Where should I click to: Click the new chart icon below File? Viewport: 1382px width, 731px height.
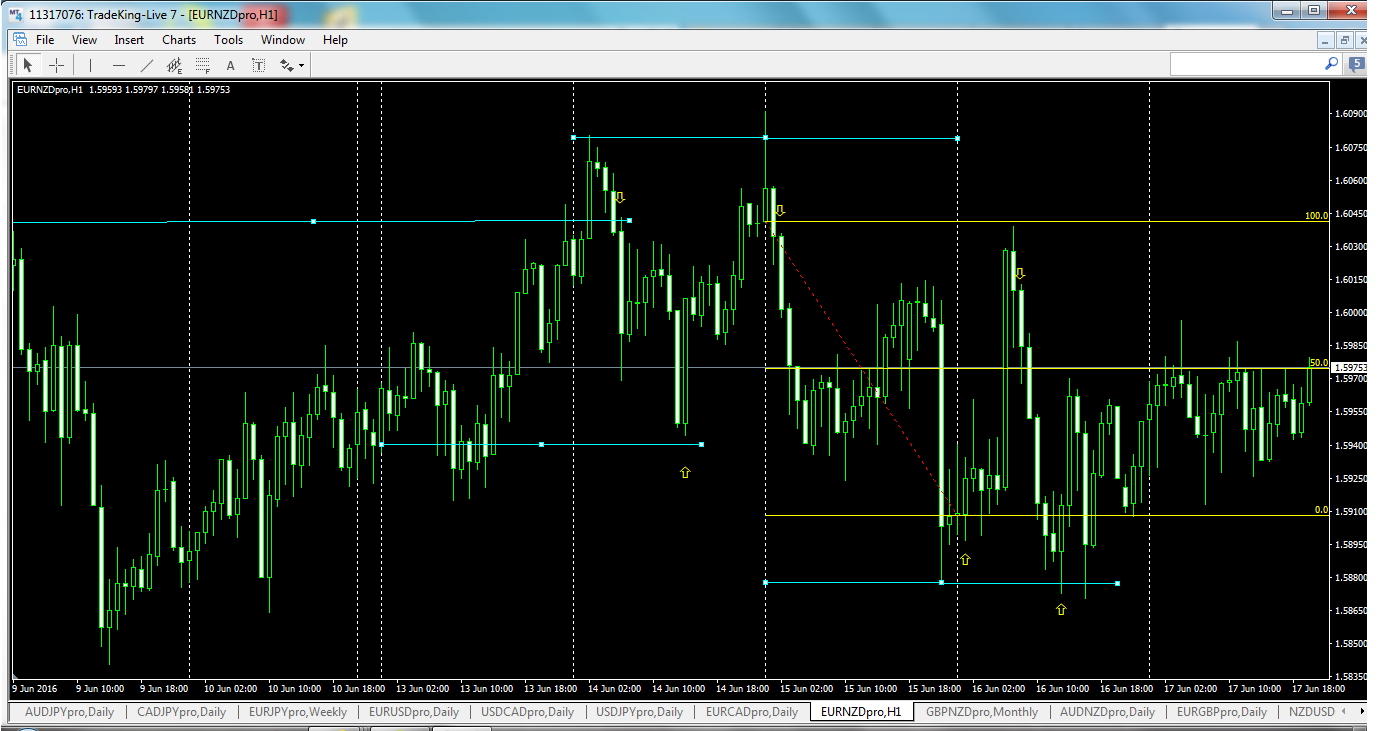tap(20, 39)
